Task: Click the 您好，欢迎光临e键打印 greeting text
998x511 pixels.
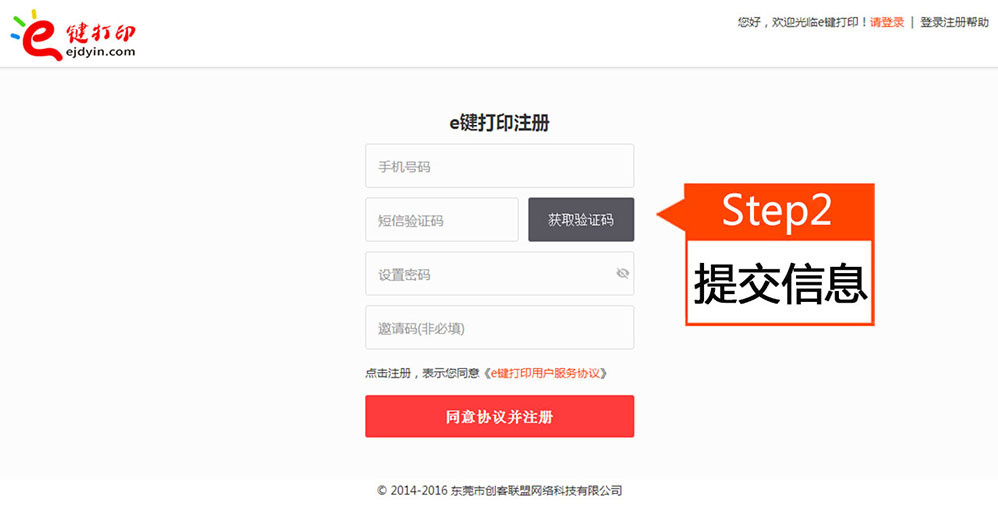Action: pyautogui.click(x=803, y=22)
